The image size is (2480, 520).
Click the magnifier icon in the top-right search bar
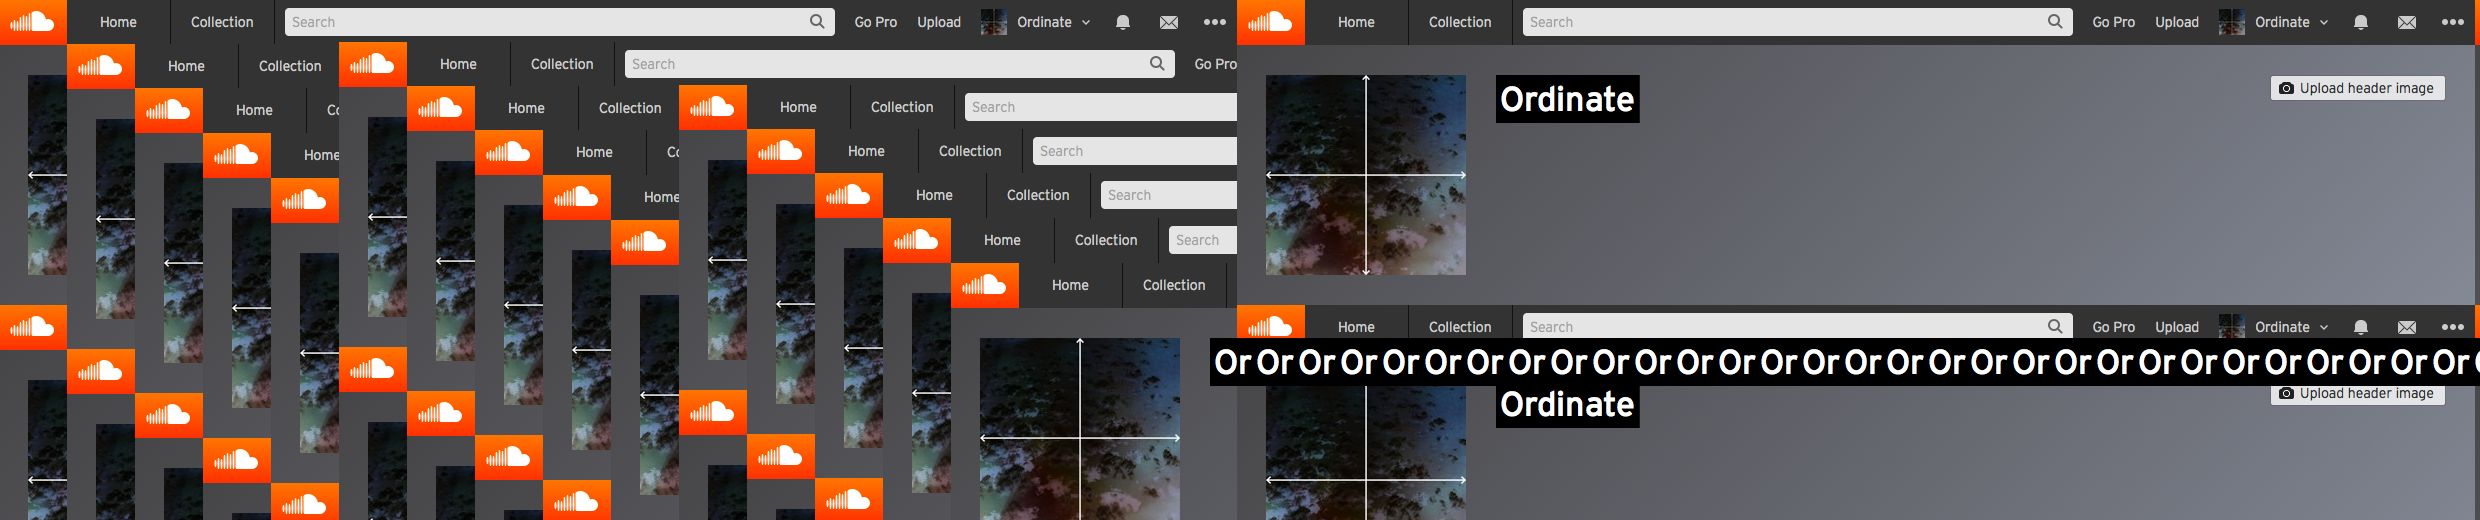2055,21
